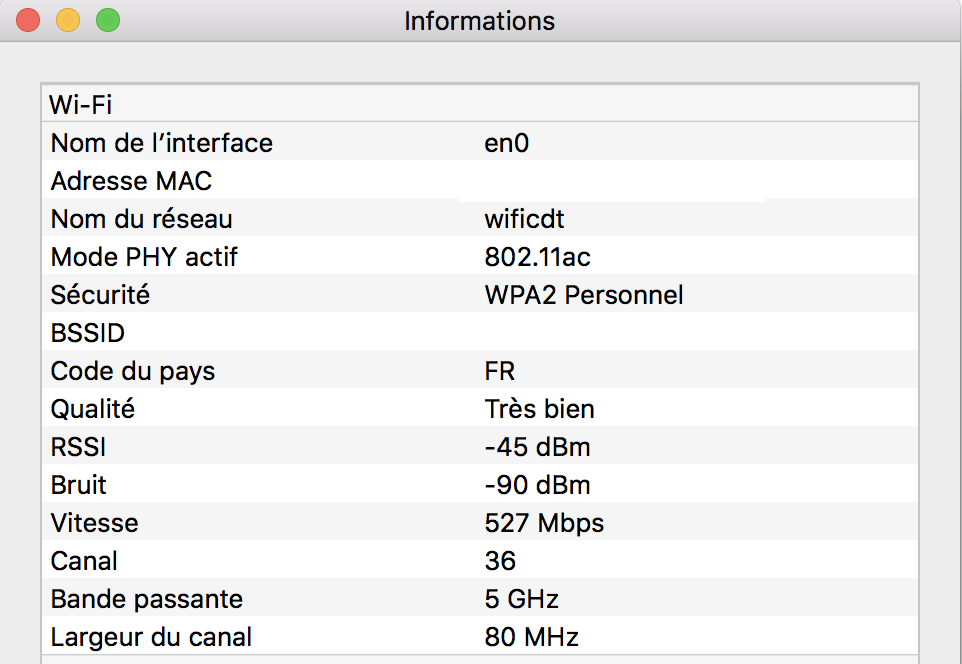962x664 pixels.
Task: Select the Wi-Fi header row
Action: click(480, 104)
